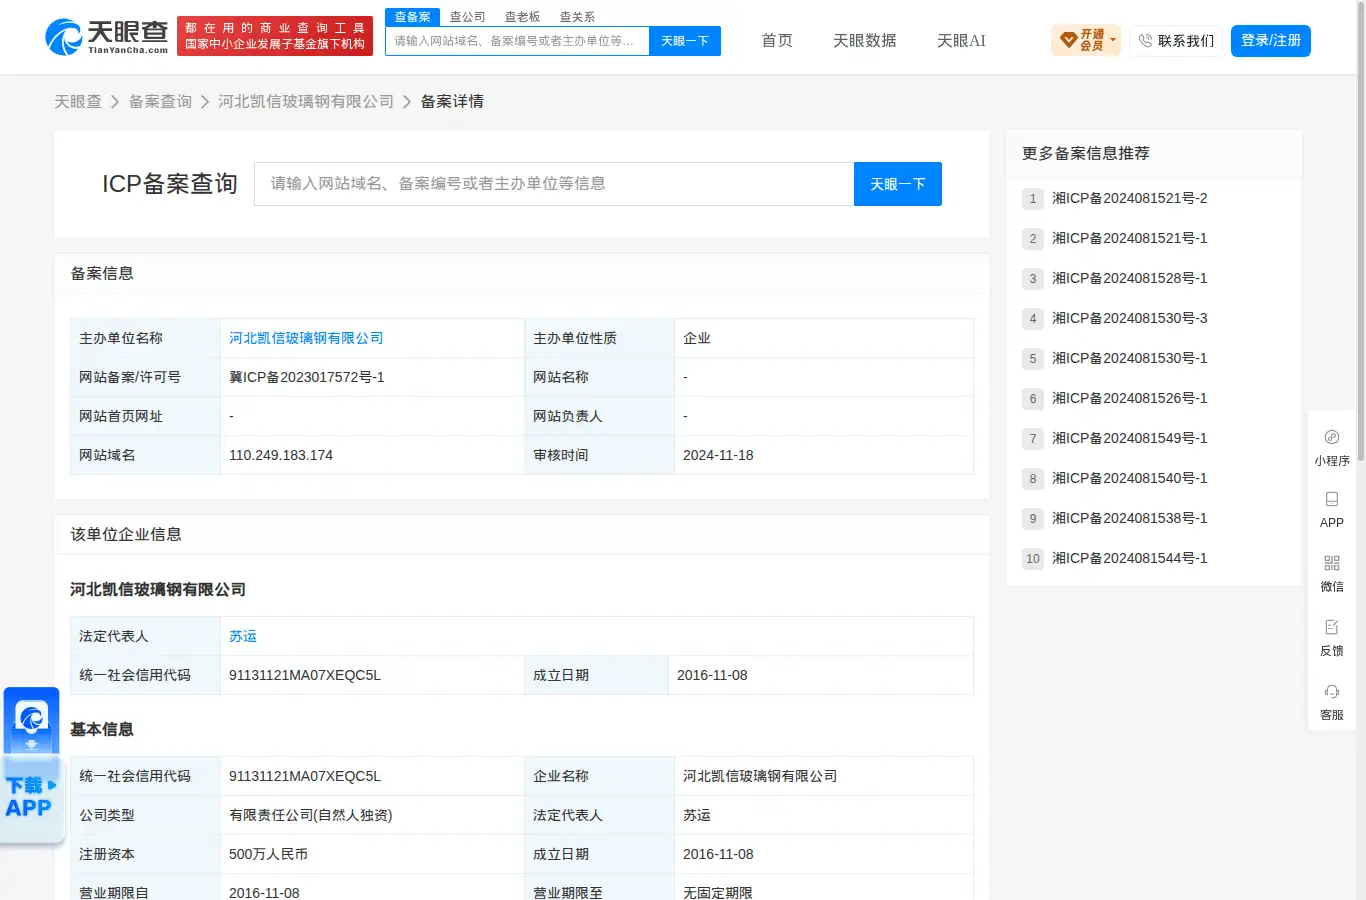Open the 备案查询 breadcrumb link
Screen dimensions: 1366x900
(160, 102)
